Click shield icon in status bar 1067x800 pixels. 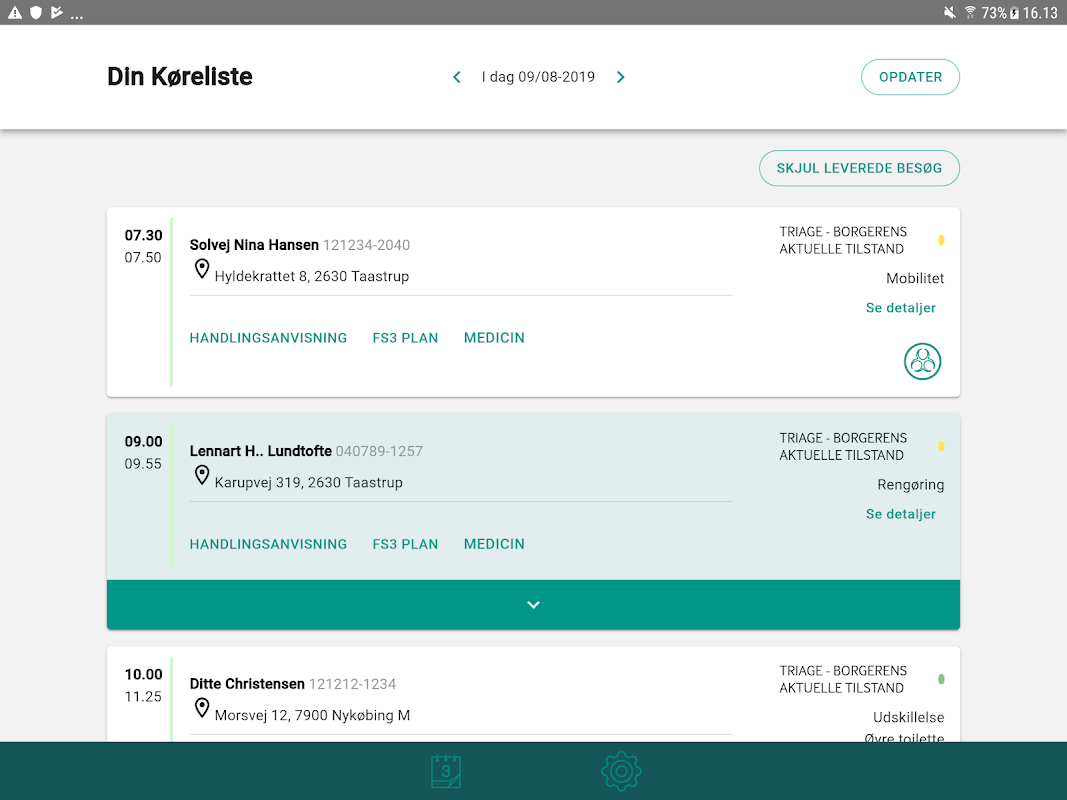pyautogui.click(x=36, y=12)
